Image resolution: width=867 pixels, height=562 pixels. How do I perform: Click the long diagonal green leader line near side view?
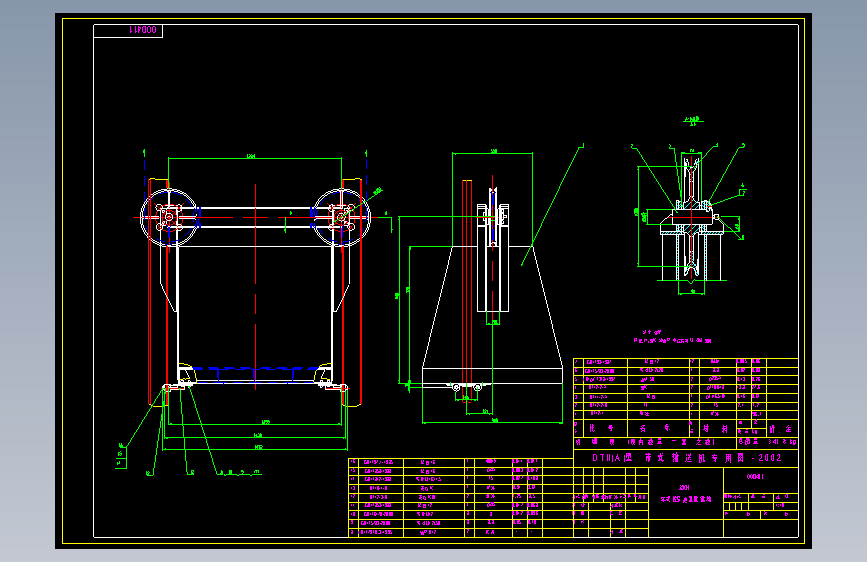(552, 206)
